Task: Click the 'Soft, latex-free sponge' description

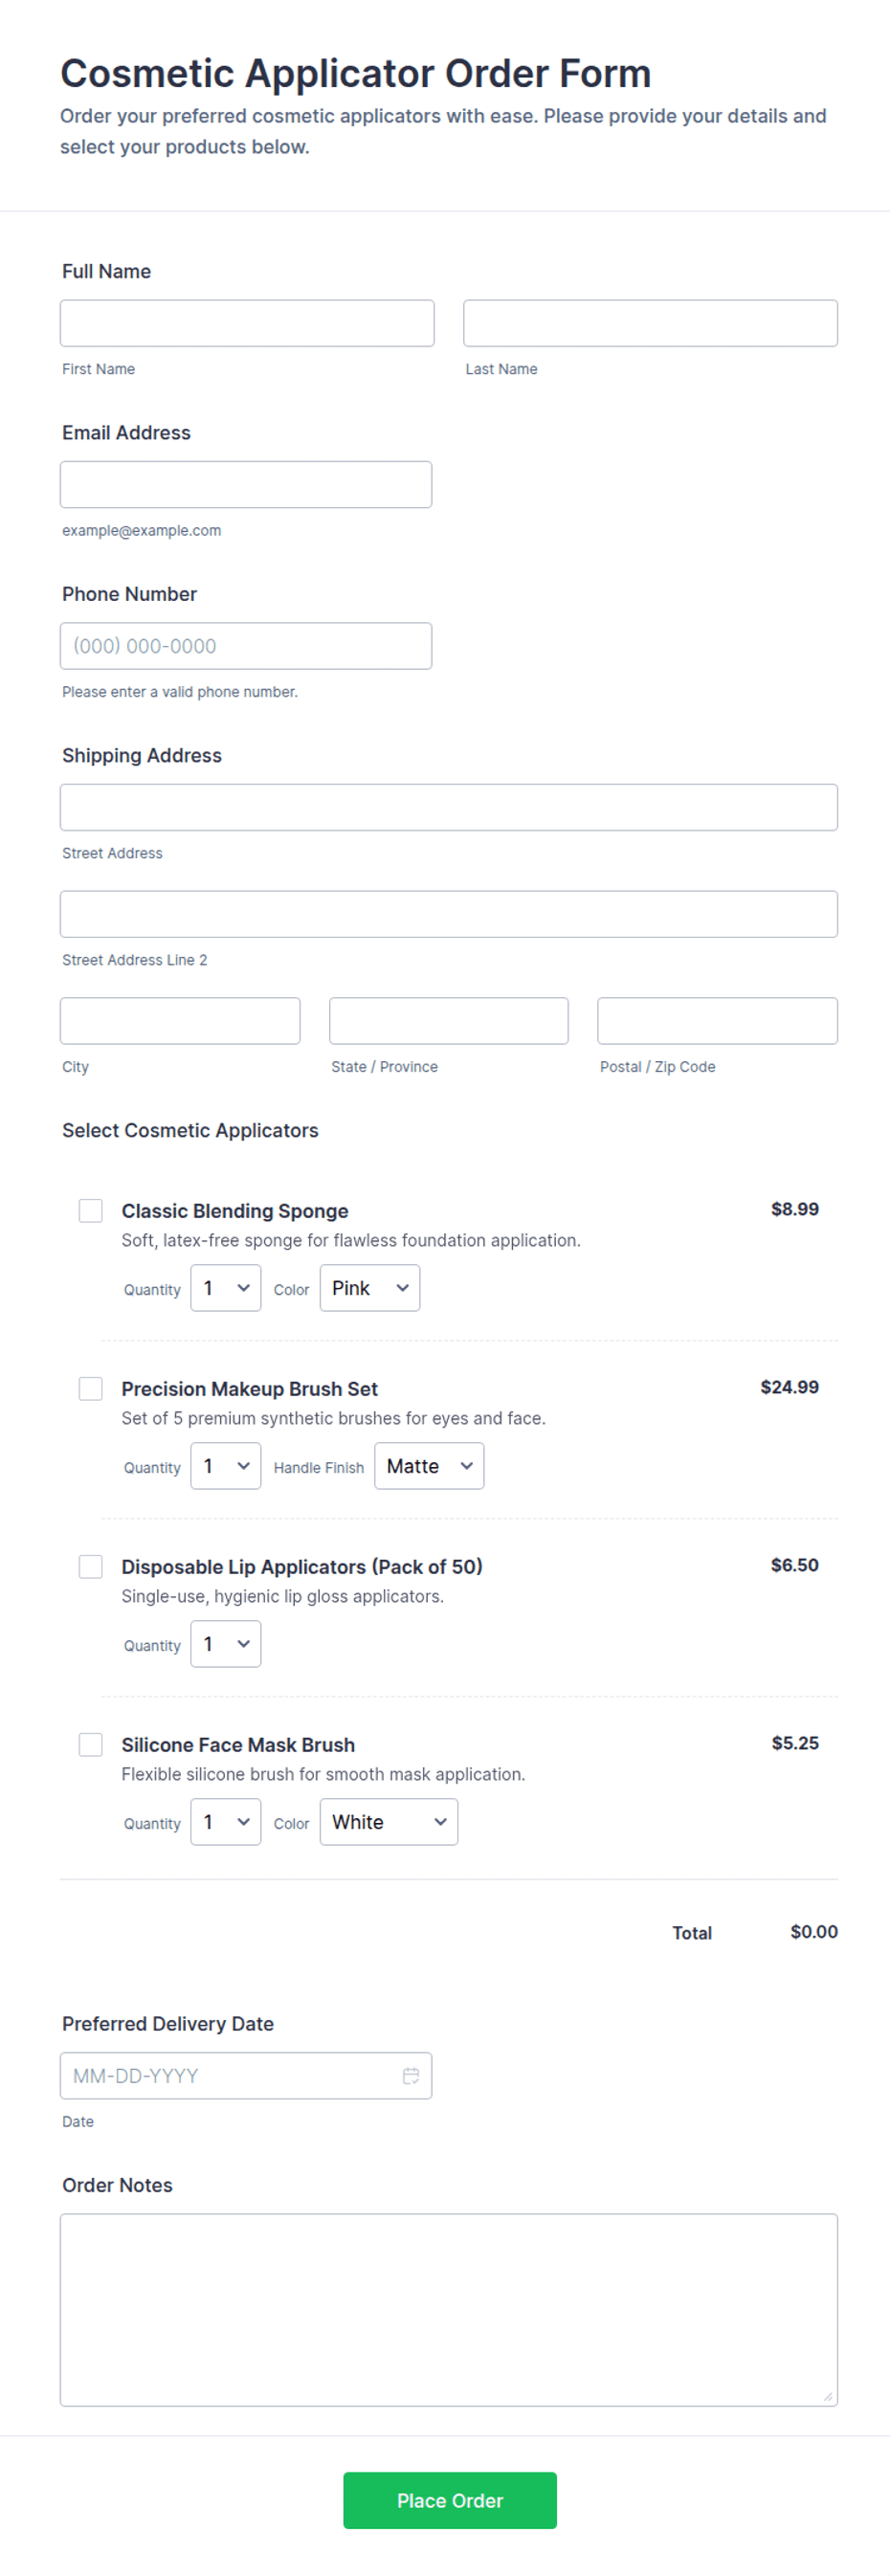Action: (x=351, y=1240)
